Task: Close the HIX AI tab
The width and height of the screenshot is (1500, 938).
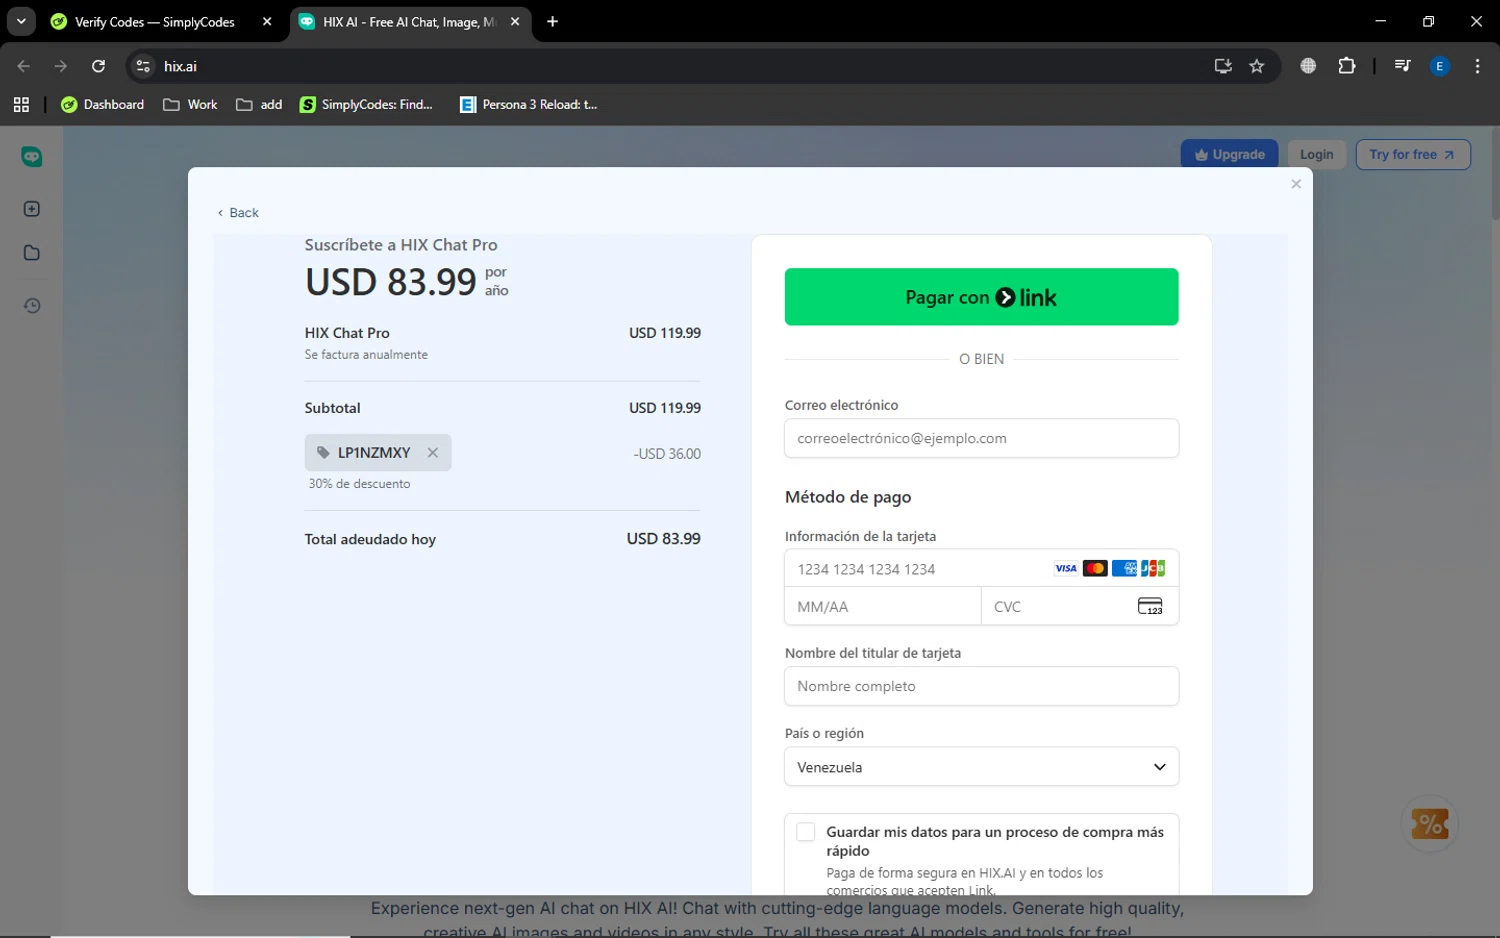Action: [515, 21]
